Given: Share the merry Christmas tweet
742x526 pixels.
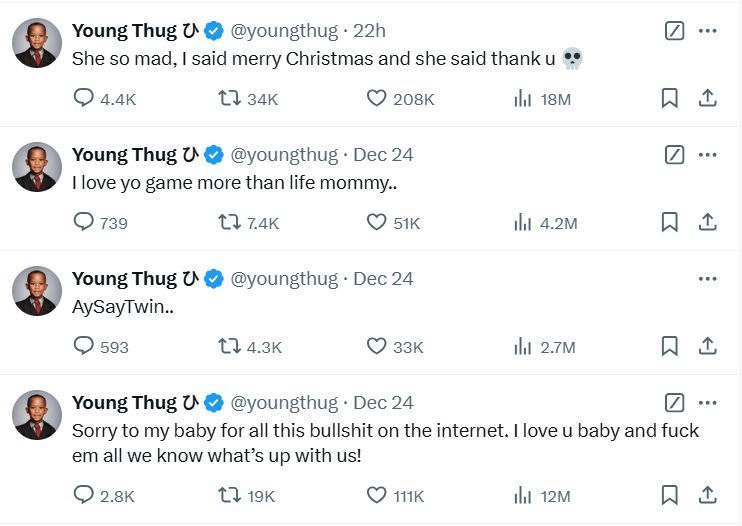Looking at the screenshot, I should click(x=707, y=98).
